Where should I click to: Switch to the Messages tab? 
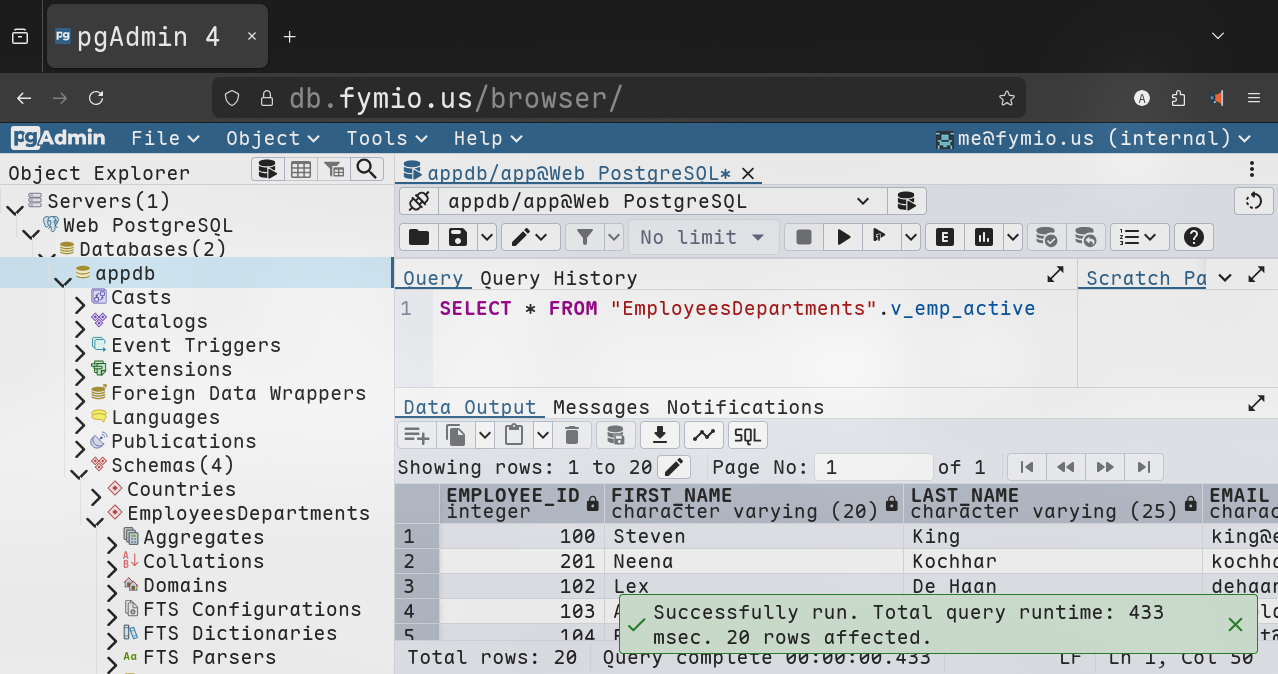601,407
